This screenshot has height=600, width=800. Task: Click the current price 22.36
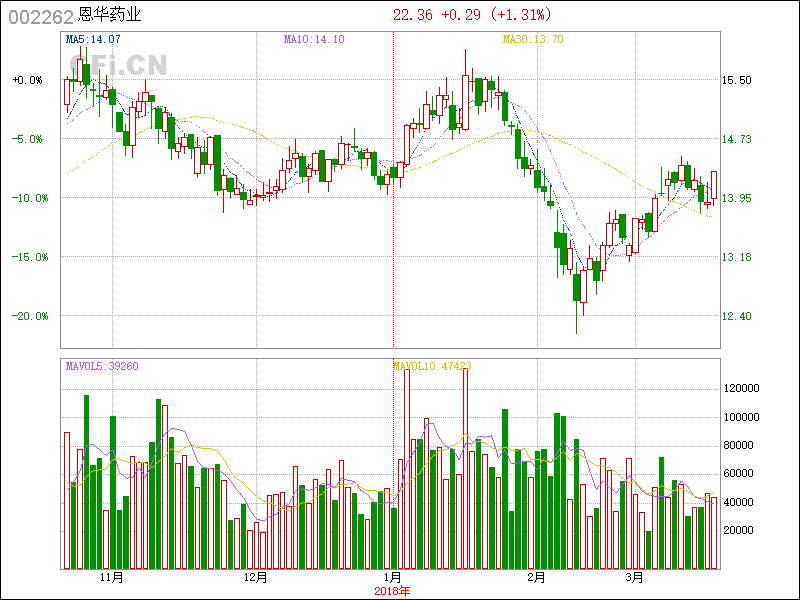413,15
